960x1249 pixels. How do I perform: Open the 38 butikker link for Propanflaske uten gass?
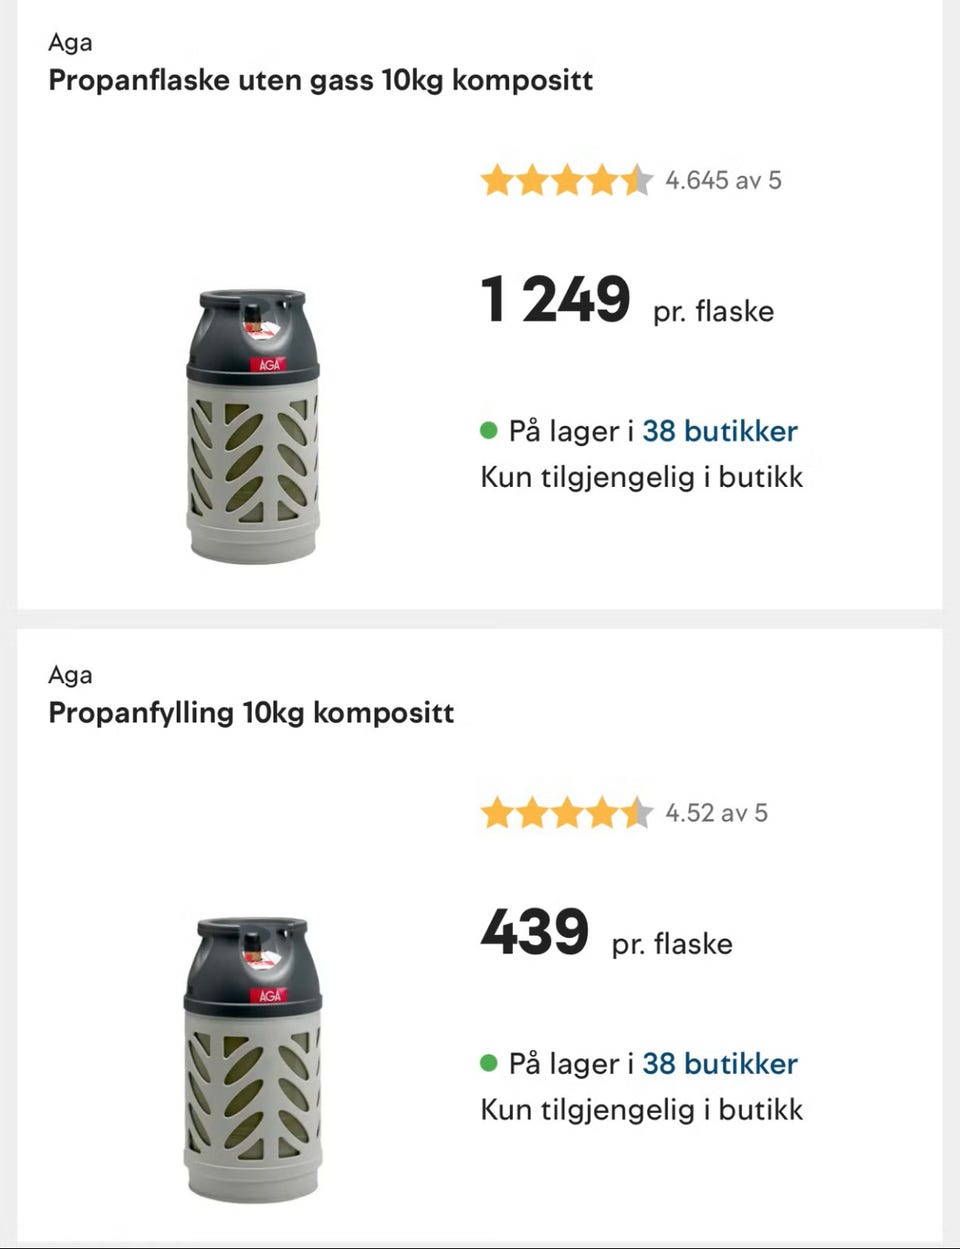[719, 431]
